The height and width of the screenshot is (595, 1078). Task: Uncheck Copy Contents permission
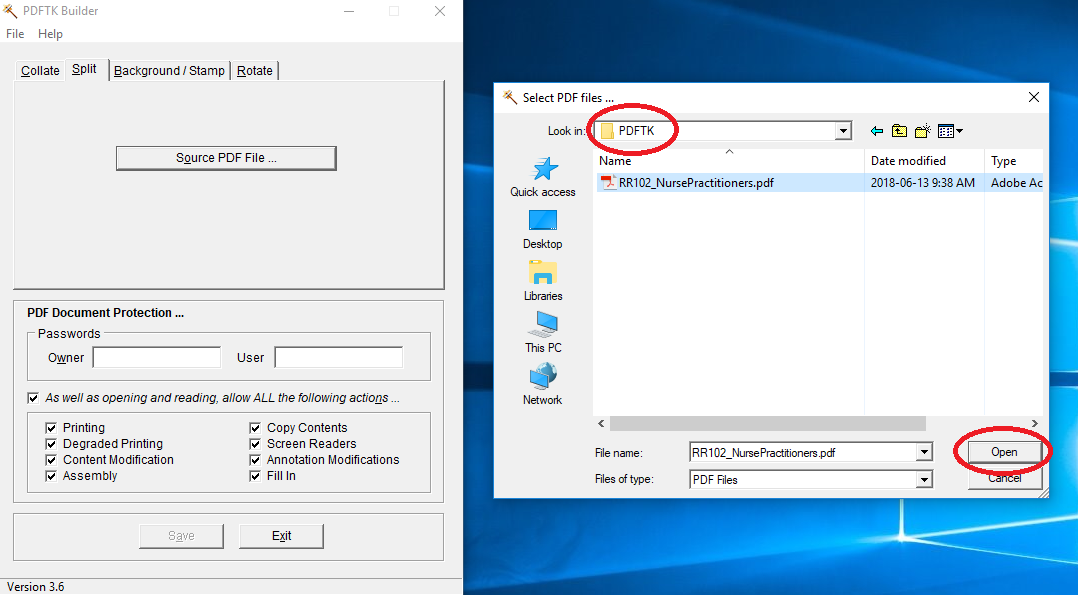click(255, 428)
